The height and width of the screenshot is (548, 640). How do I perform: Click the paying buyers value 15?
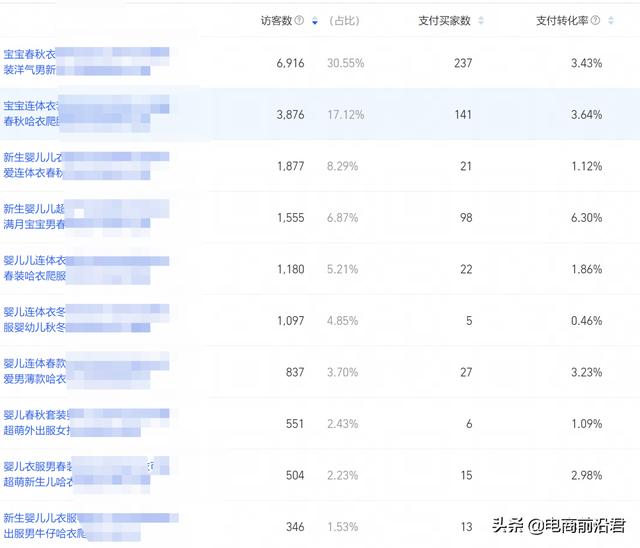[466, 475]
